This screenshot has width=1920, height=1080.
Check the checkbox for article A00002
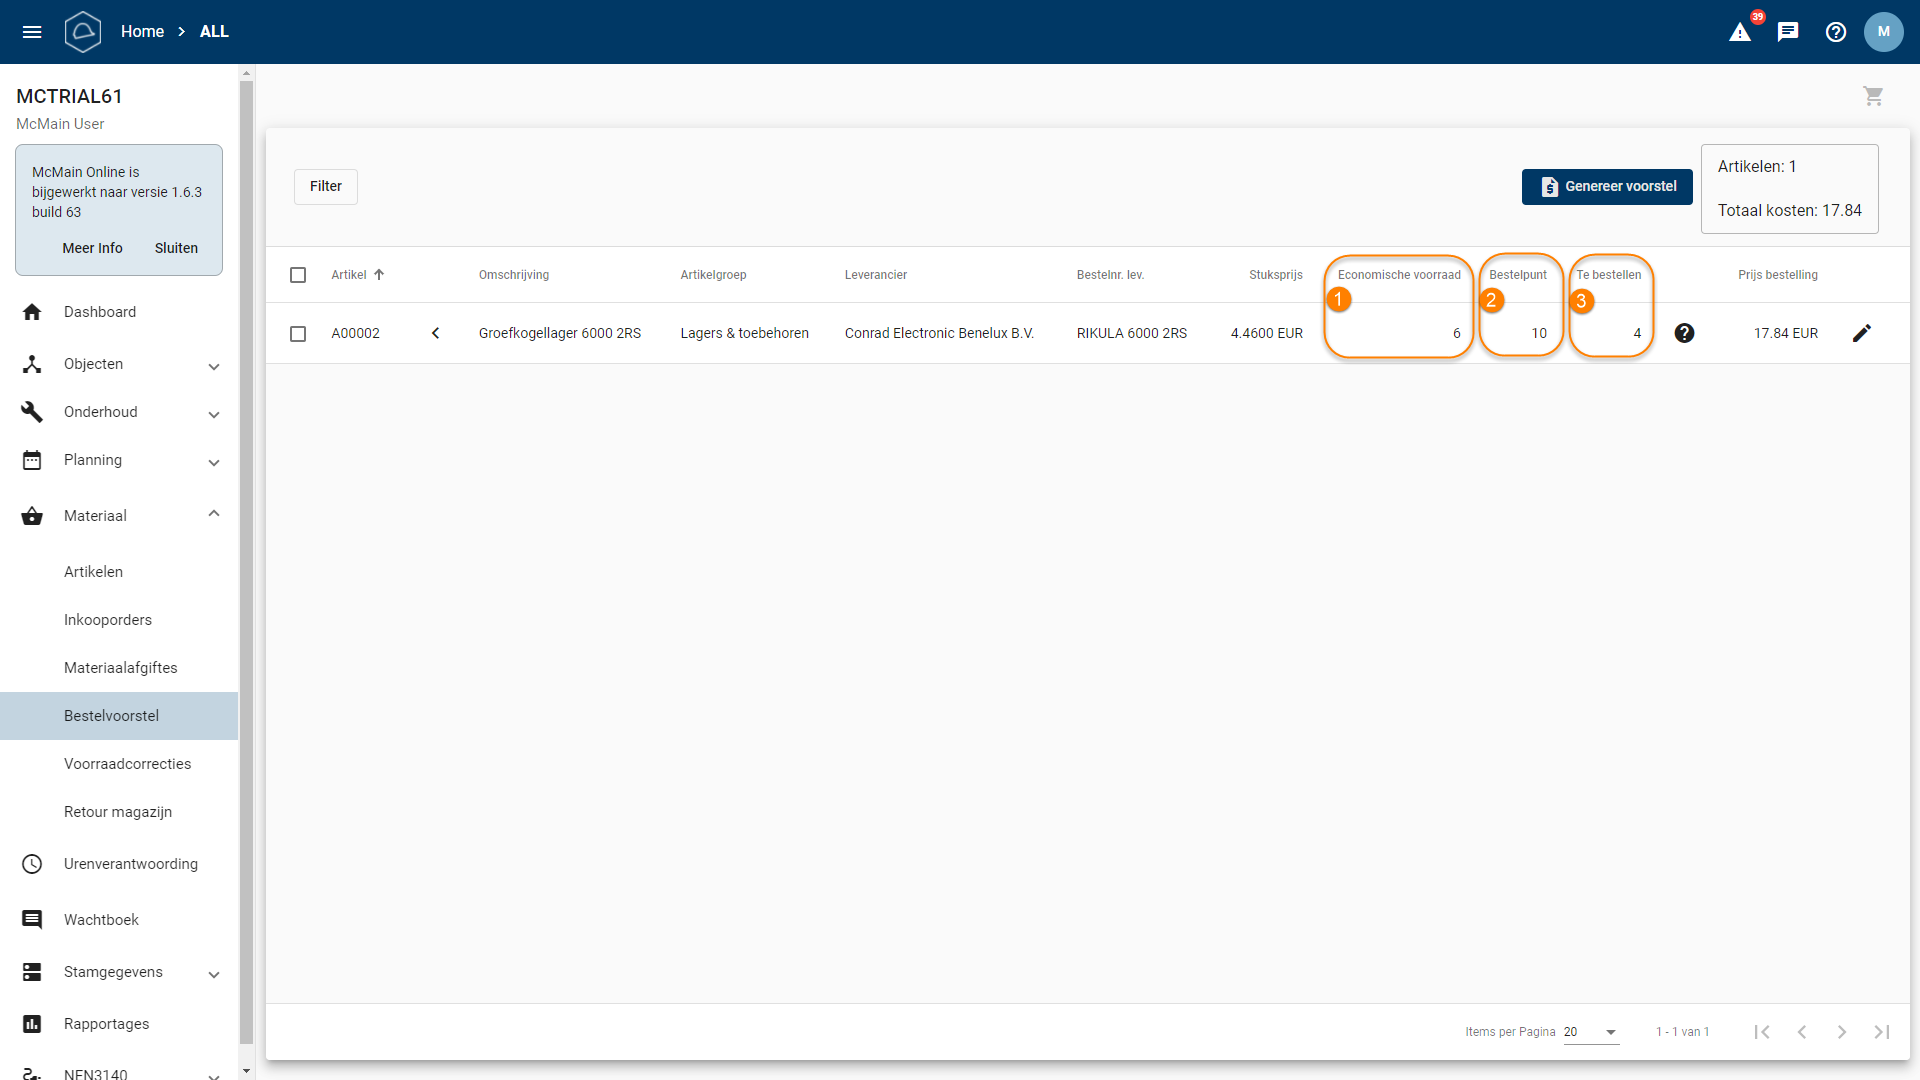coord(298,333)
